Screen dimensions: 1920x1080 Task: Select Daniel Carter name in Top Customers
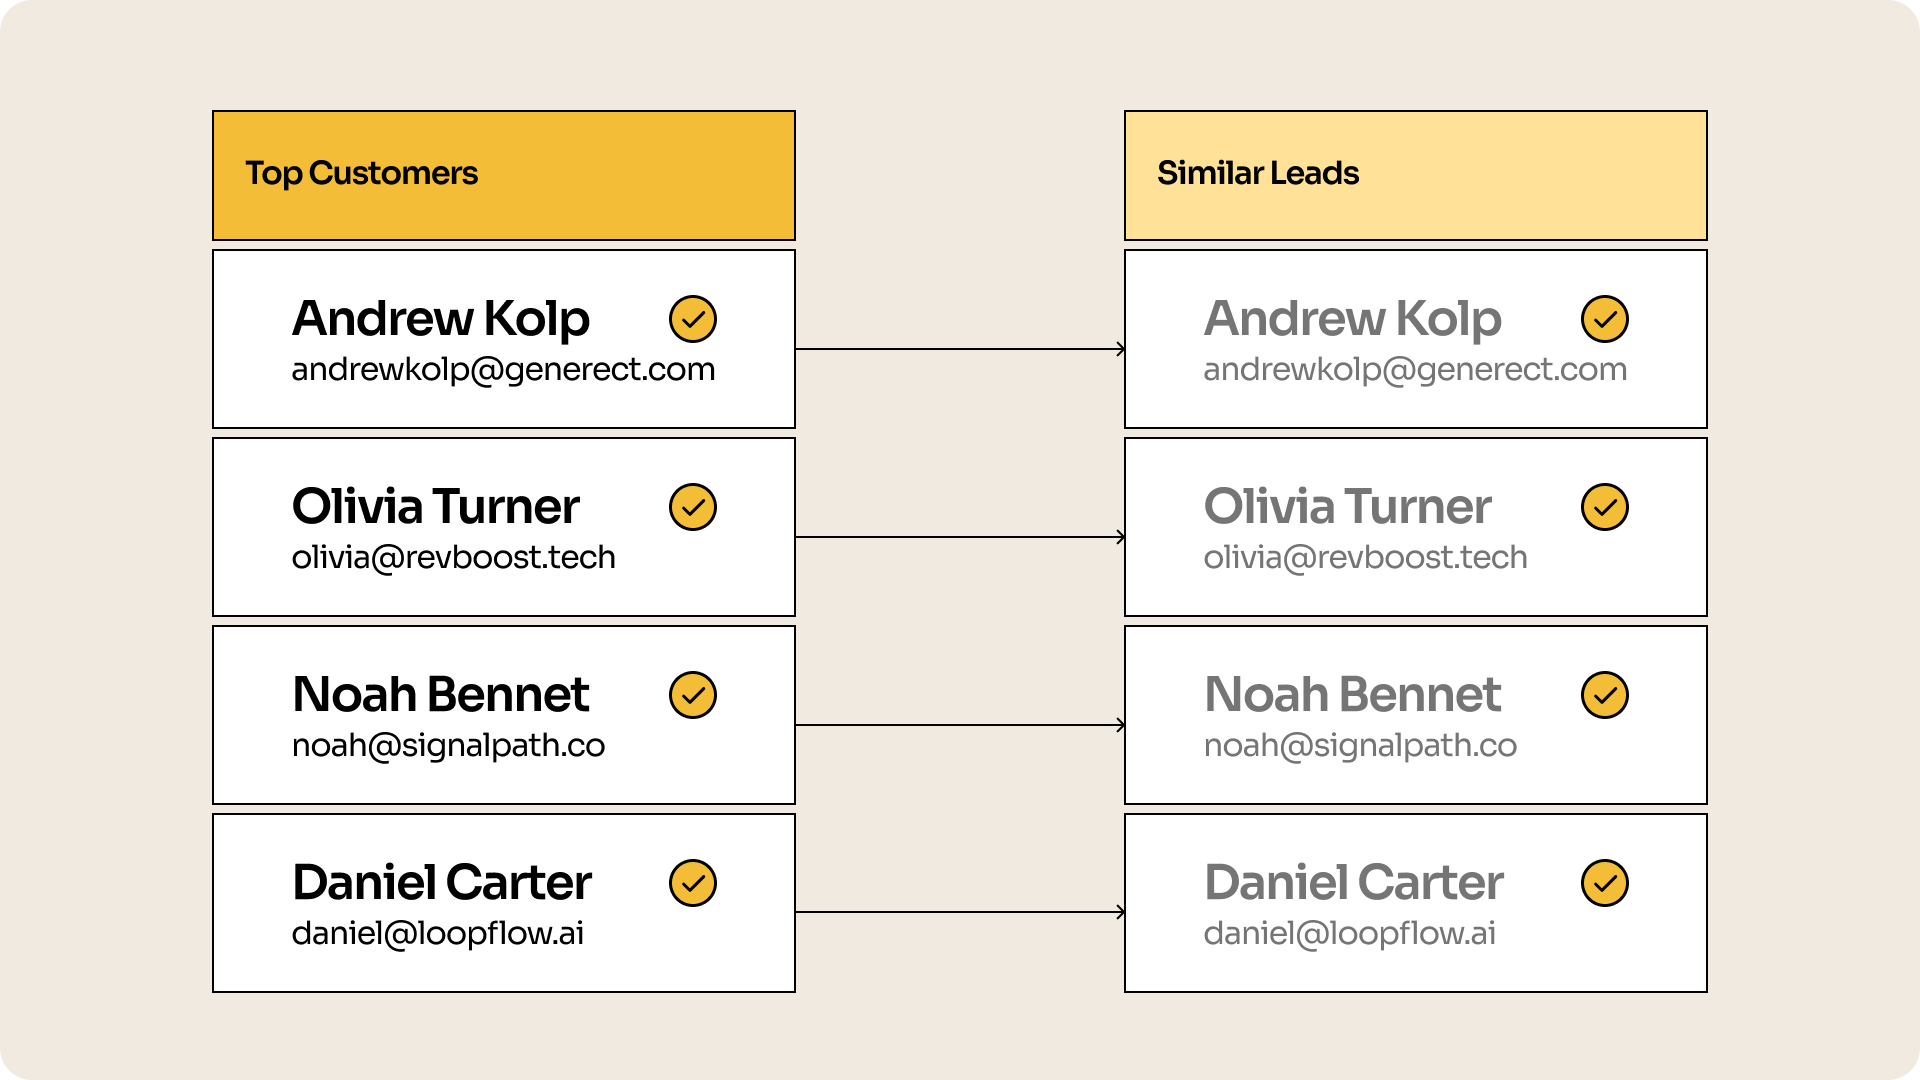coord(441,883)
